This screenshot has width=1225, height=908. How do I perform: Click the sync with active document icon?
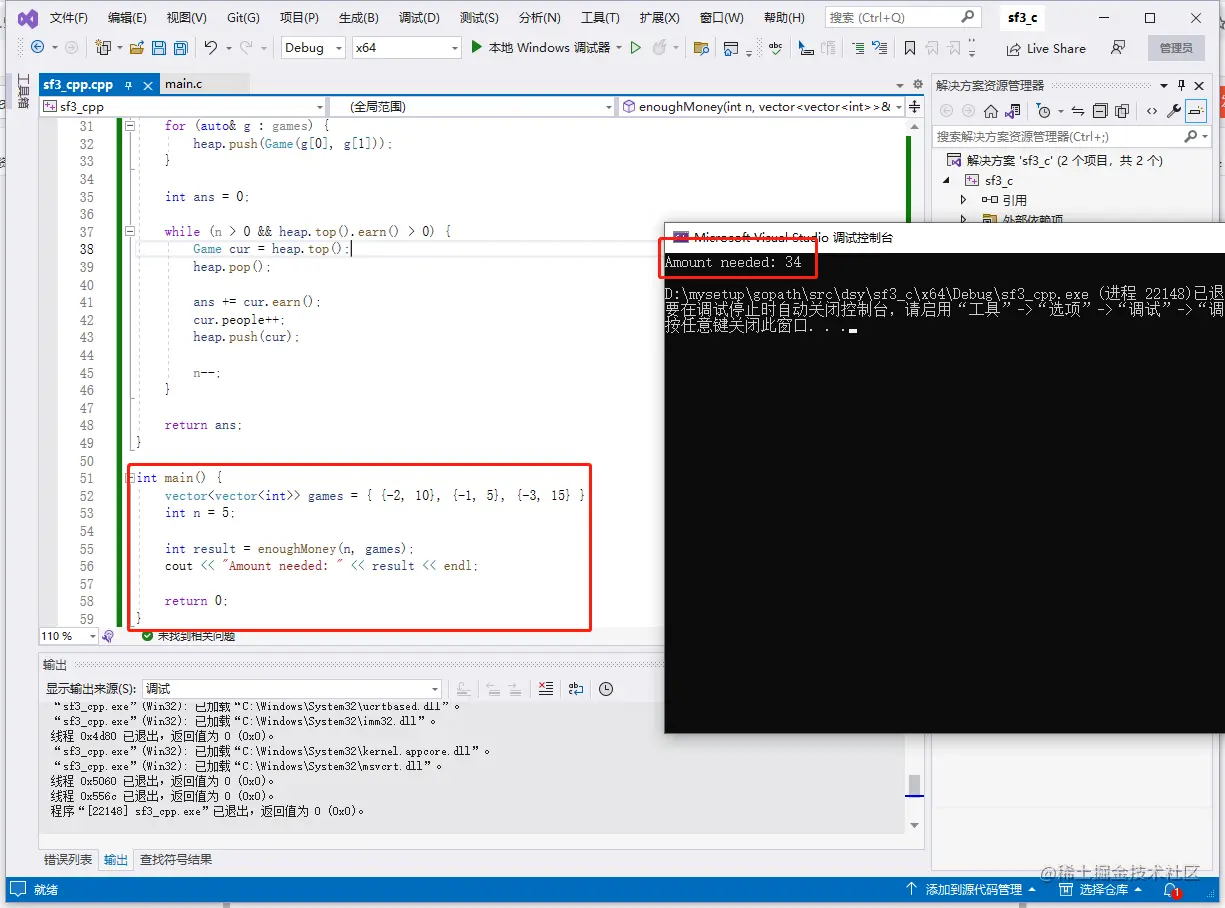[1078, 111]
